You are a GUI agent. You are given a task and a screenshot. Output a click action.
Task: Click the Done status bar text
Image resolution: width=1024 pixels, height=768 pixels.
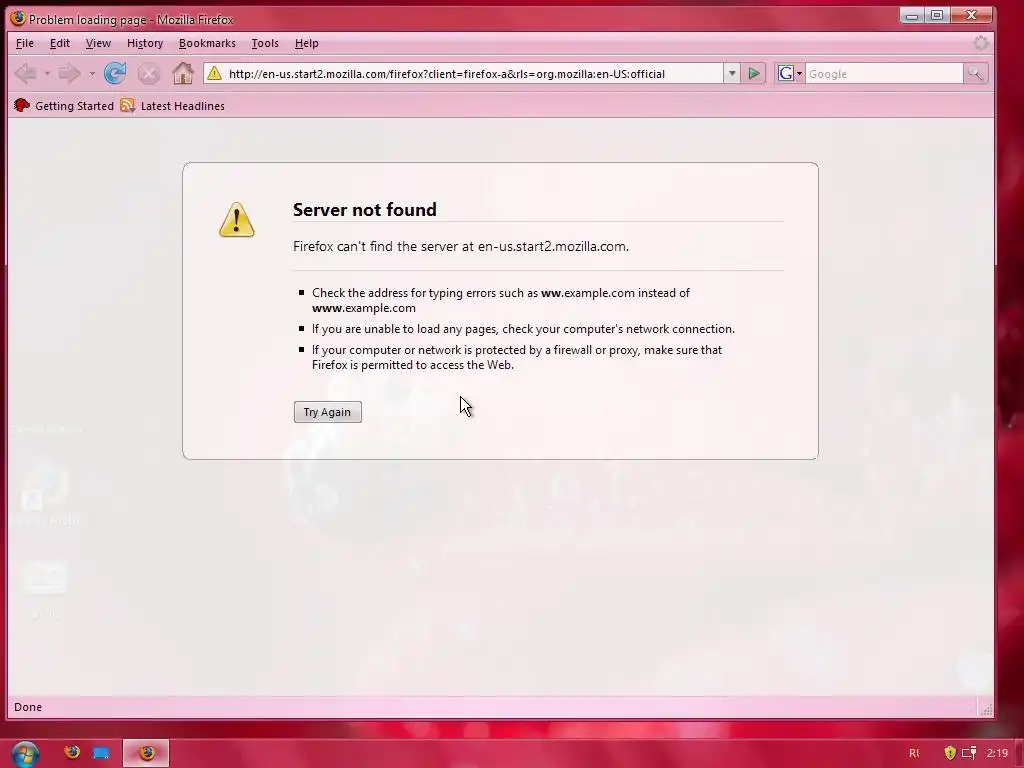pyautogui.click(x=28, y=707)
